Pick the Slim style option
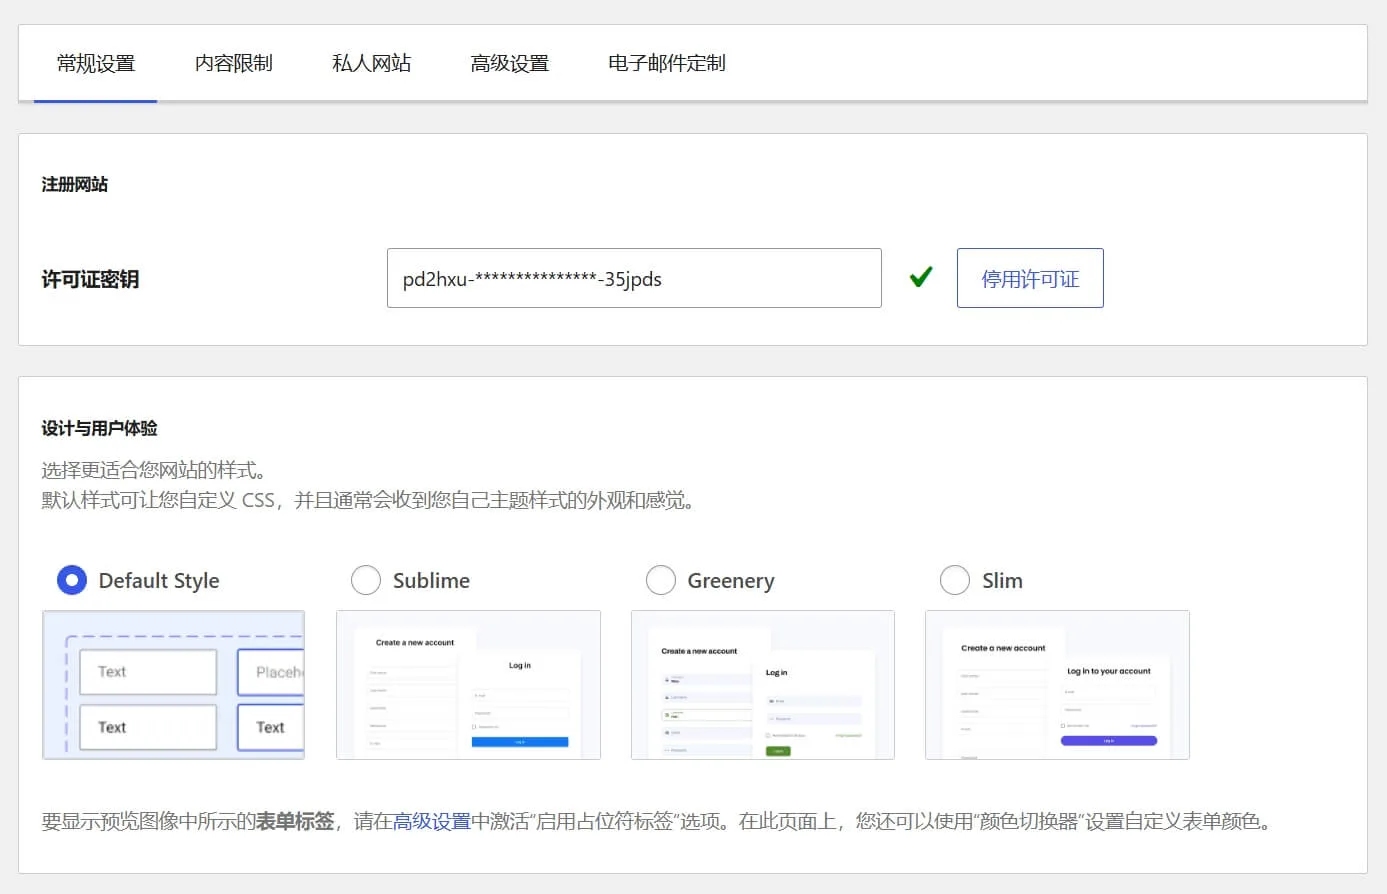The height and width of the screenshot is (894, 1387). pos(955,580)
